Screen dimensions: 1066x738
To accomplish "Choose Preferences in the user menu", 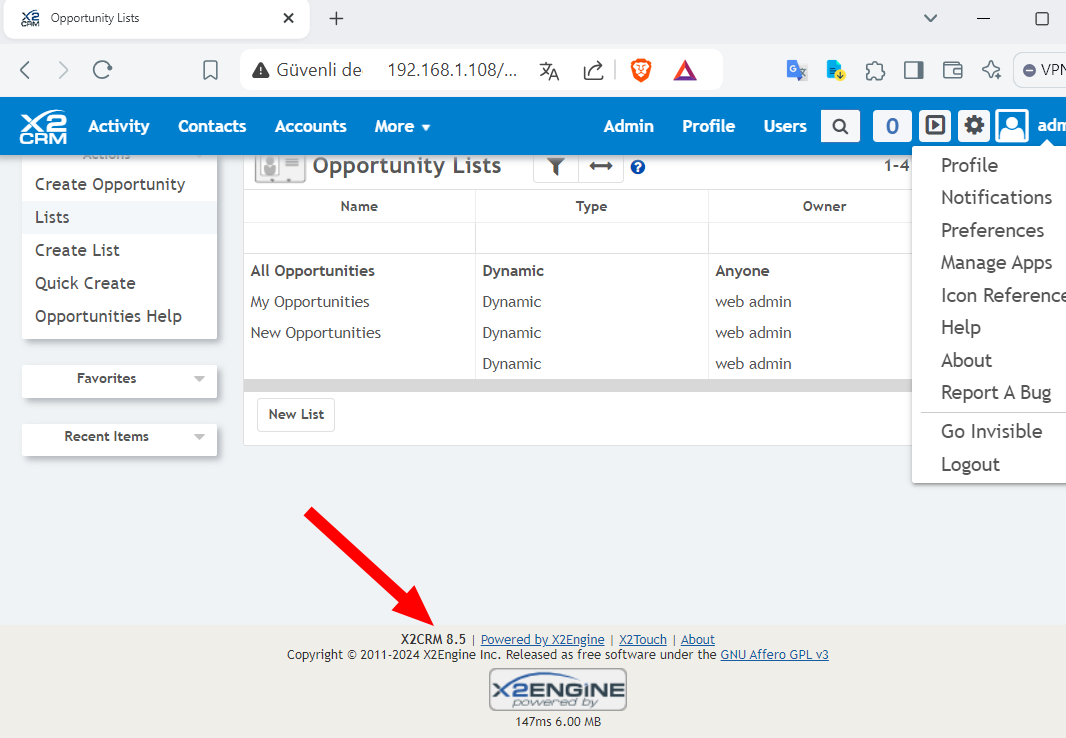I will click(x=992, y=230).
